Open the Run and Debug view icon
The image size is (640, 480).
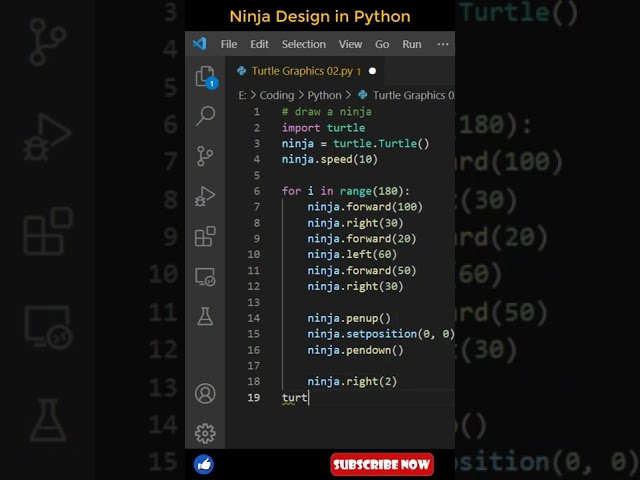tap(205, 196)
